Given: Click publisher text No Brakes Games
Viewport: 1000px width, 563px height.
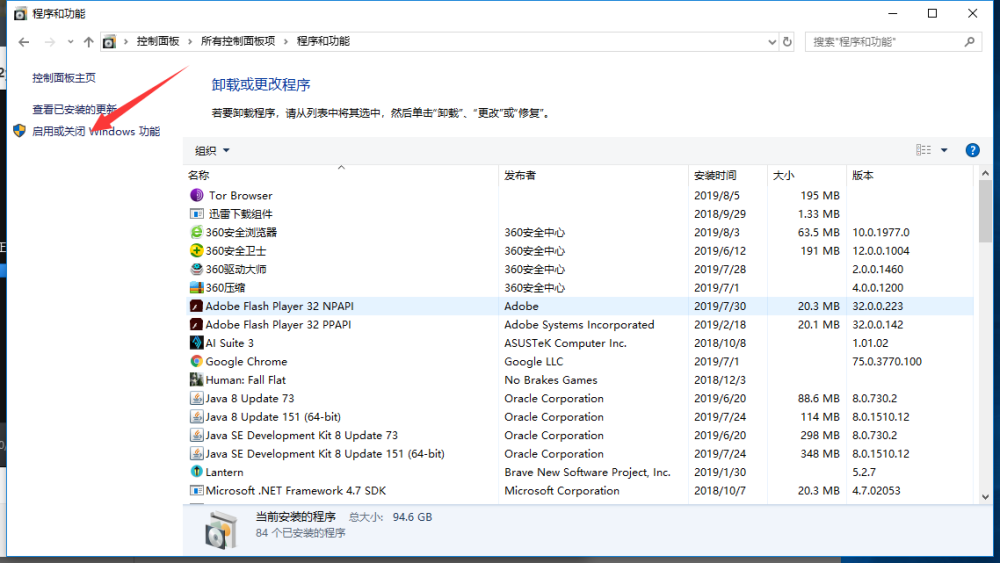Looking at the screenshot, I should pos(550,380).
